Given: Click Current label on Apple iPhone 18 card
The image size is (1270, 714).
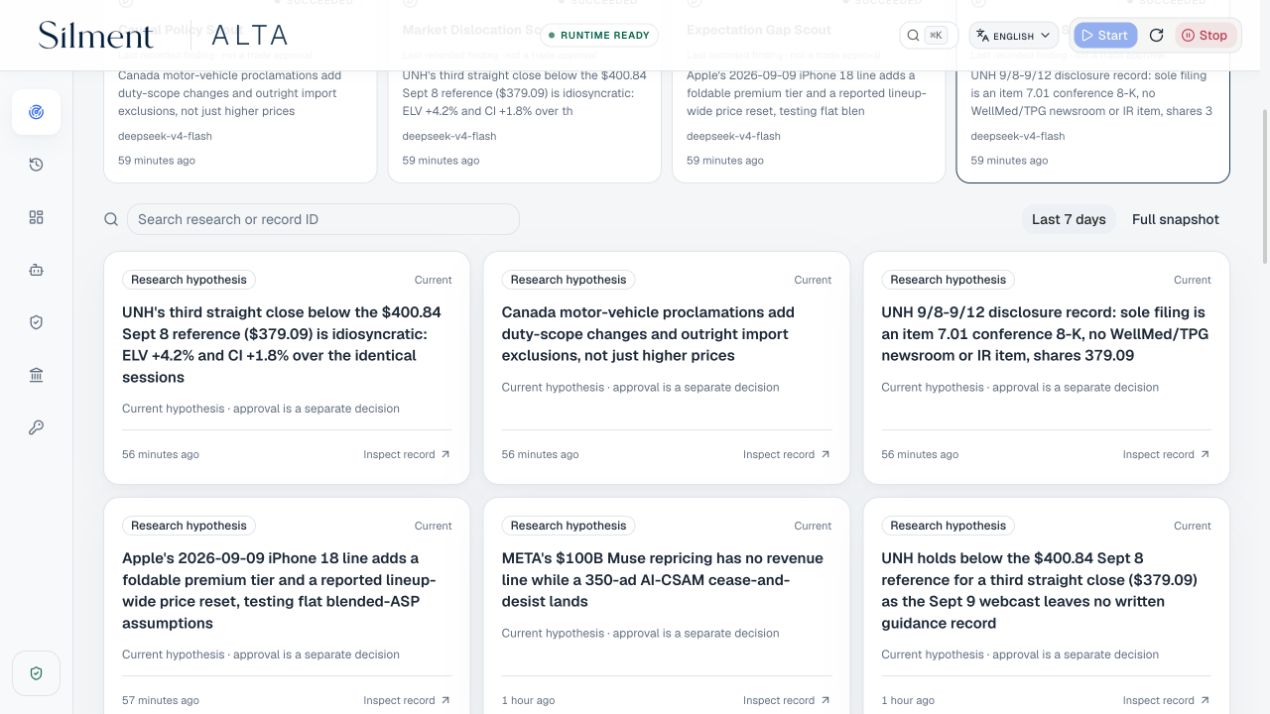Looking at the screenshot, I should [433, 526].
